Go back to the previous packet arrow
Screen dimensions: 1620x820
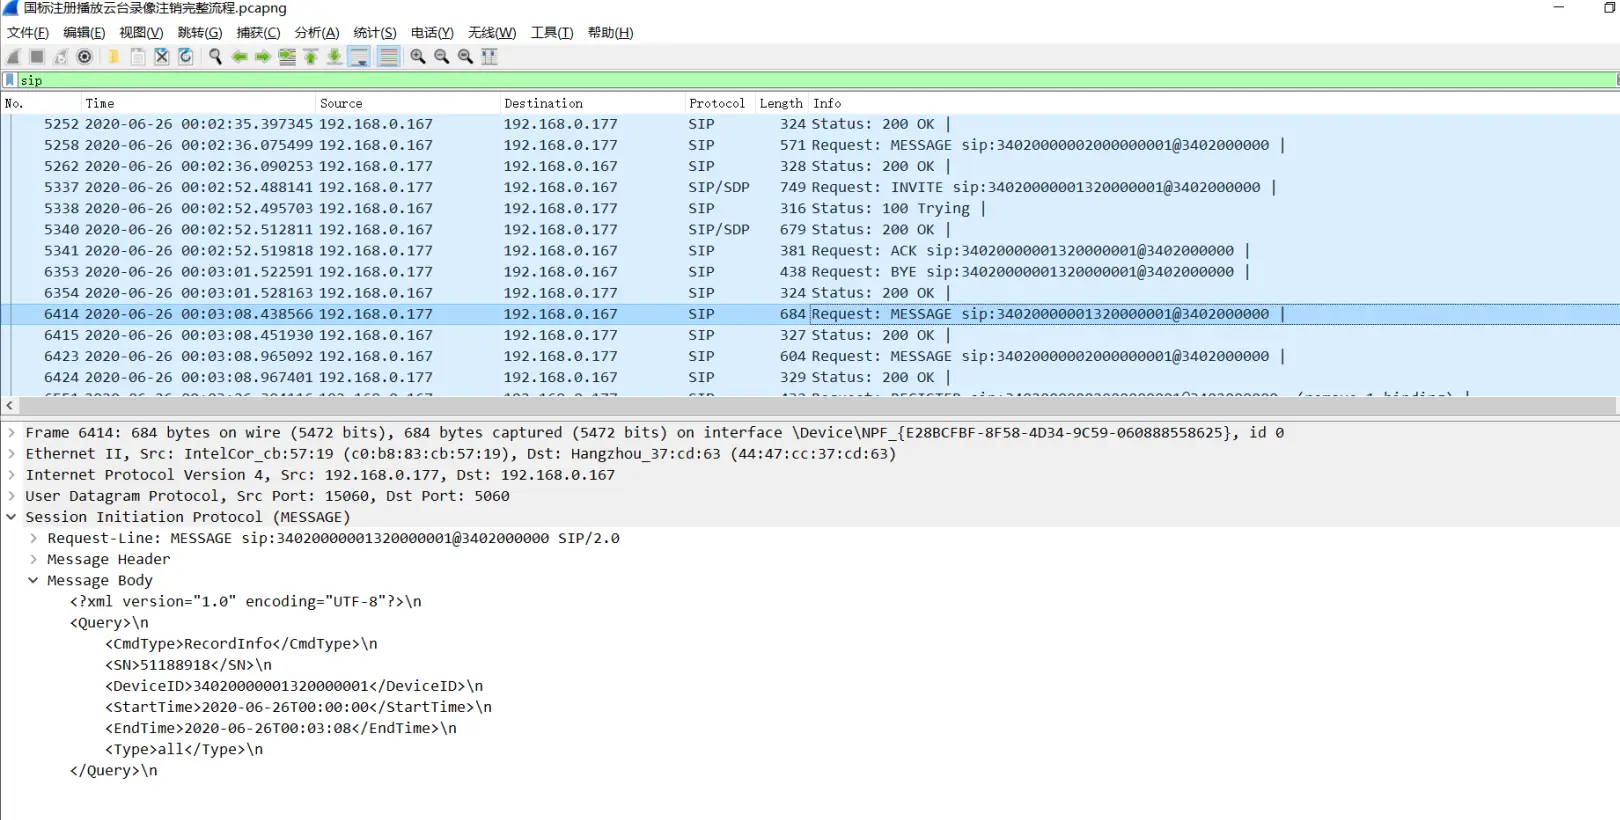239,57
